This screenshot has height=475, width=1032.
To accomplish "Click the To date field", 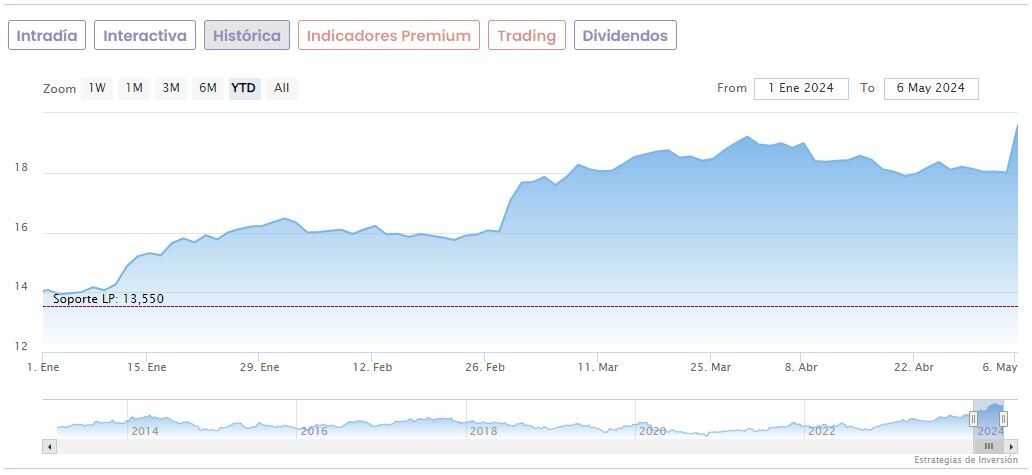I will click(x=930, y=88).
